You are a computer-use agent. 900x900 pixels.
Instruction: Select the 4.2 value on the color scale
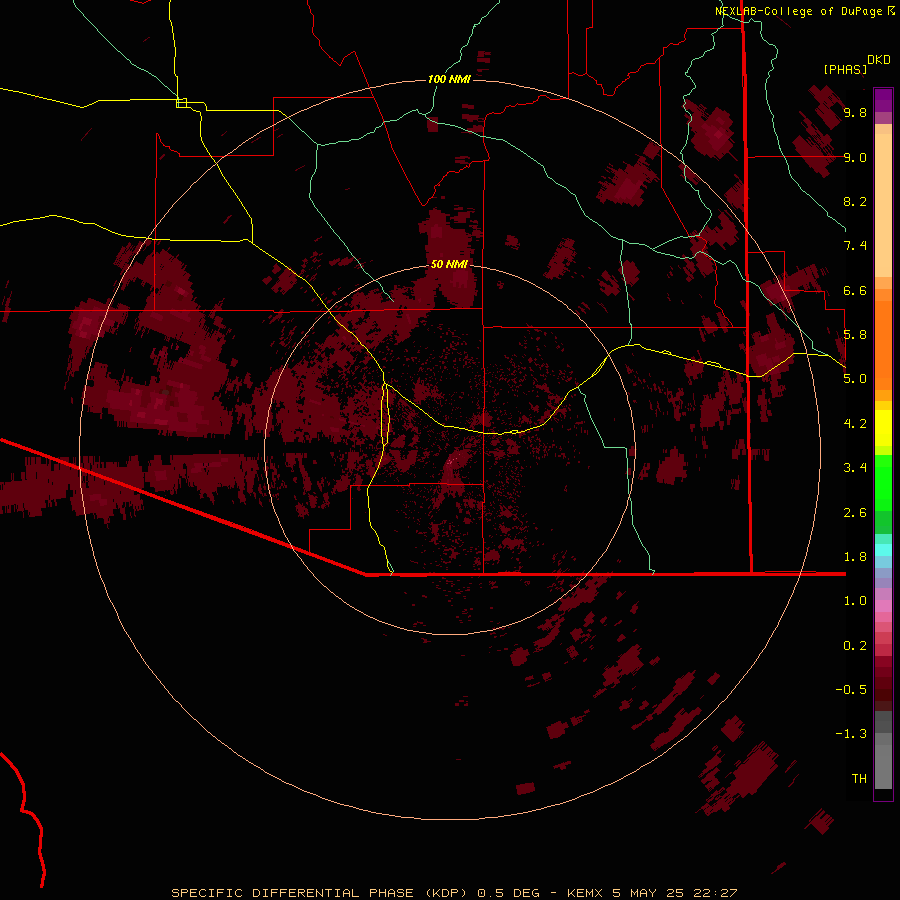point(855,424)
